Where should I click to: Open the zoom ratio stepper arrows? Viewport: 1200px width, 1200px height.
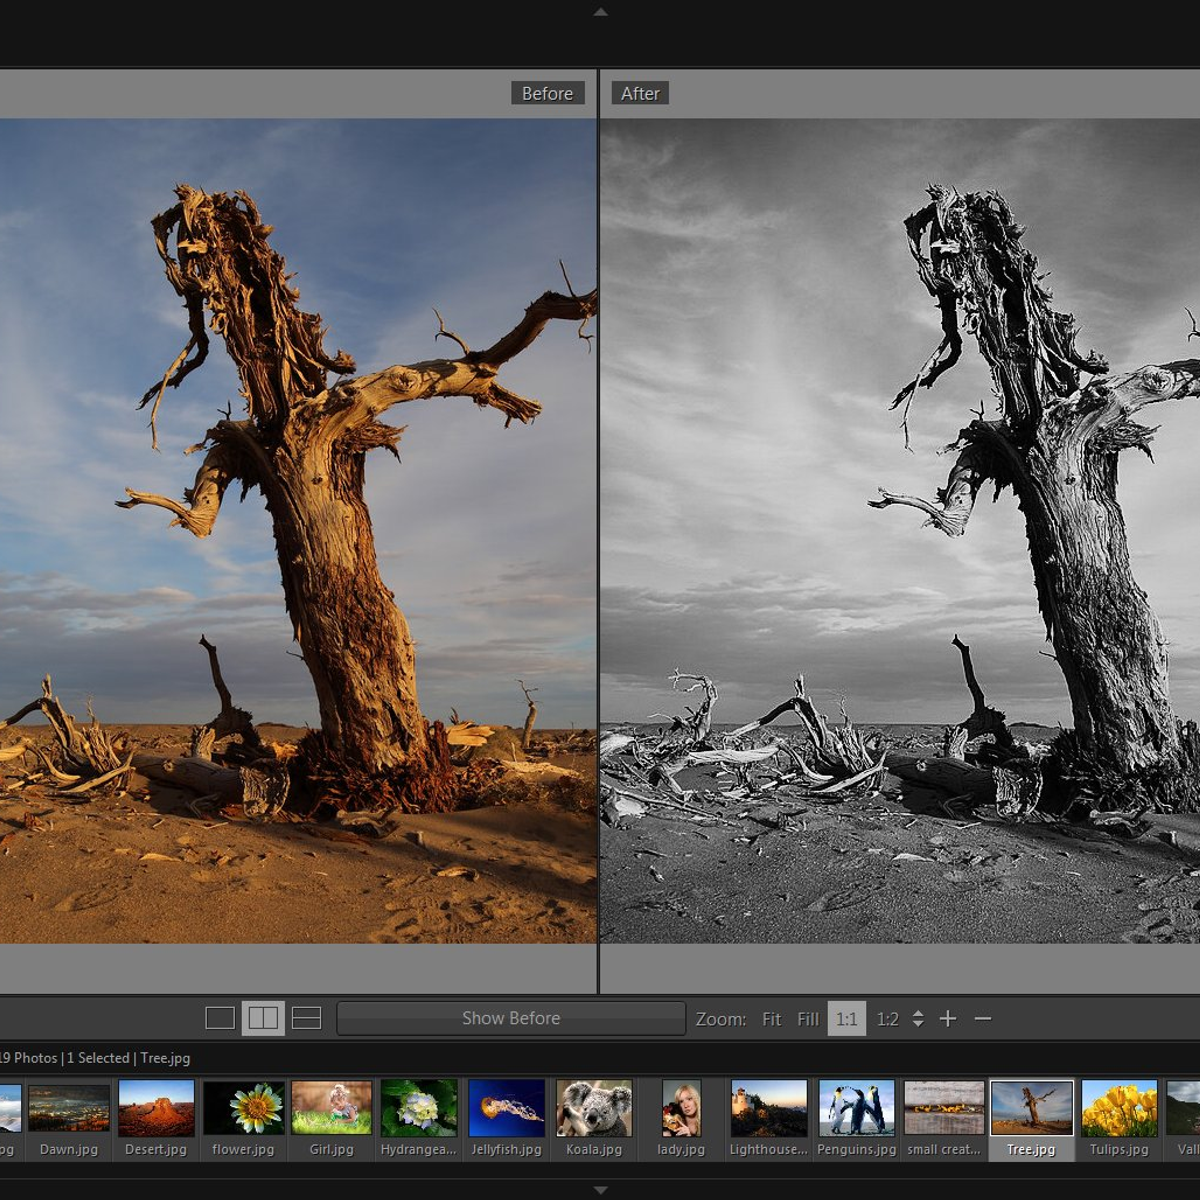point(918,1019)
